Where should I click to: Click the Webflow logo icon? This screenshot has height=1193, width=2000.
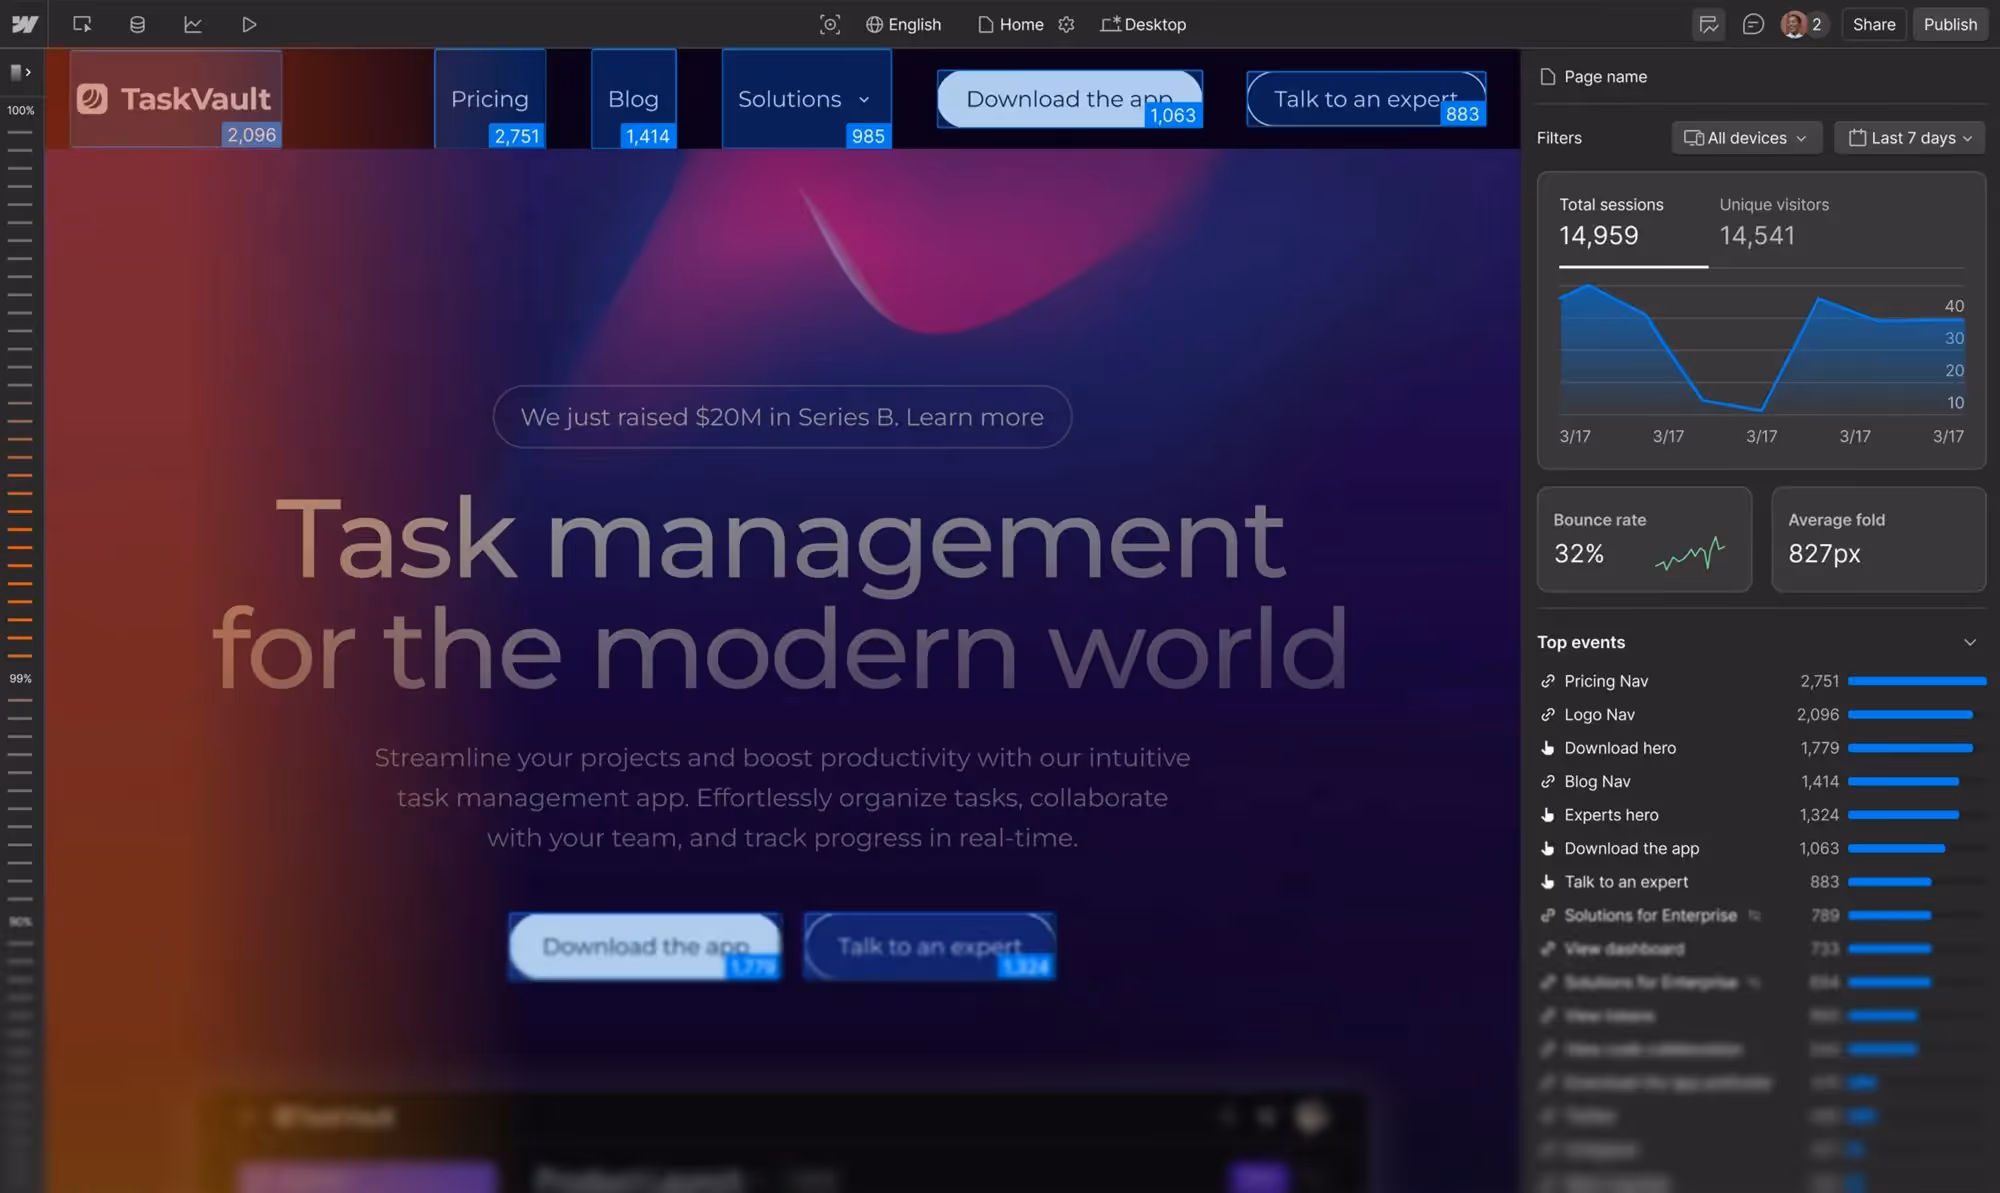[24, 24]
